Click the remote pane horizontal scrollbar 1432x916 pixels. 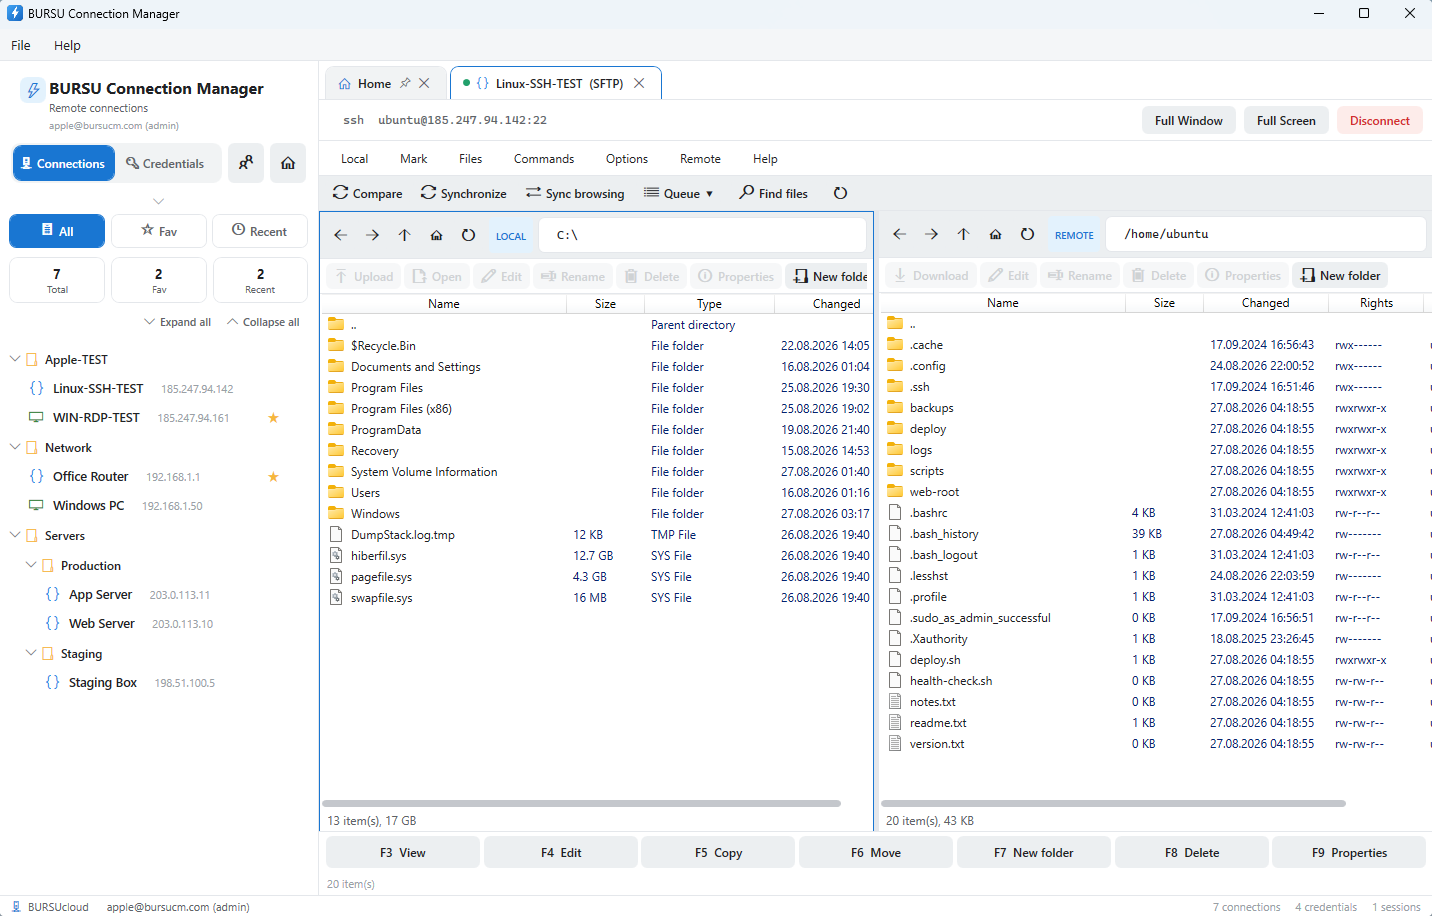(1113, 803)
